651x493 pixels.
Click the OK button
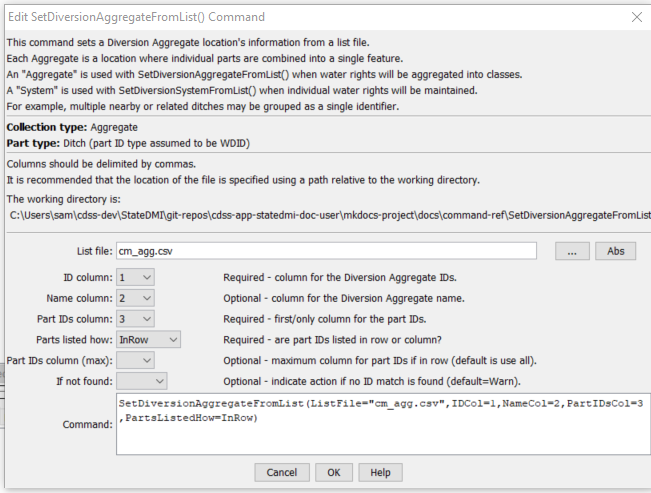pos(334,473)
